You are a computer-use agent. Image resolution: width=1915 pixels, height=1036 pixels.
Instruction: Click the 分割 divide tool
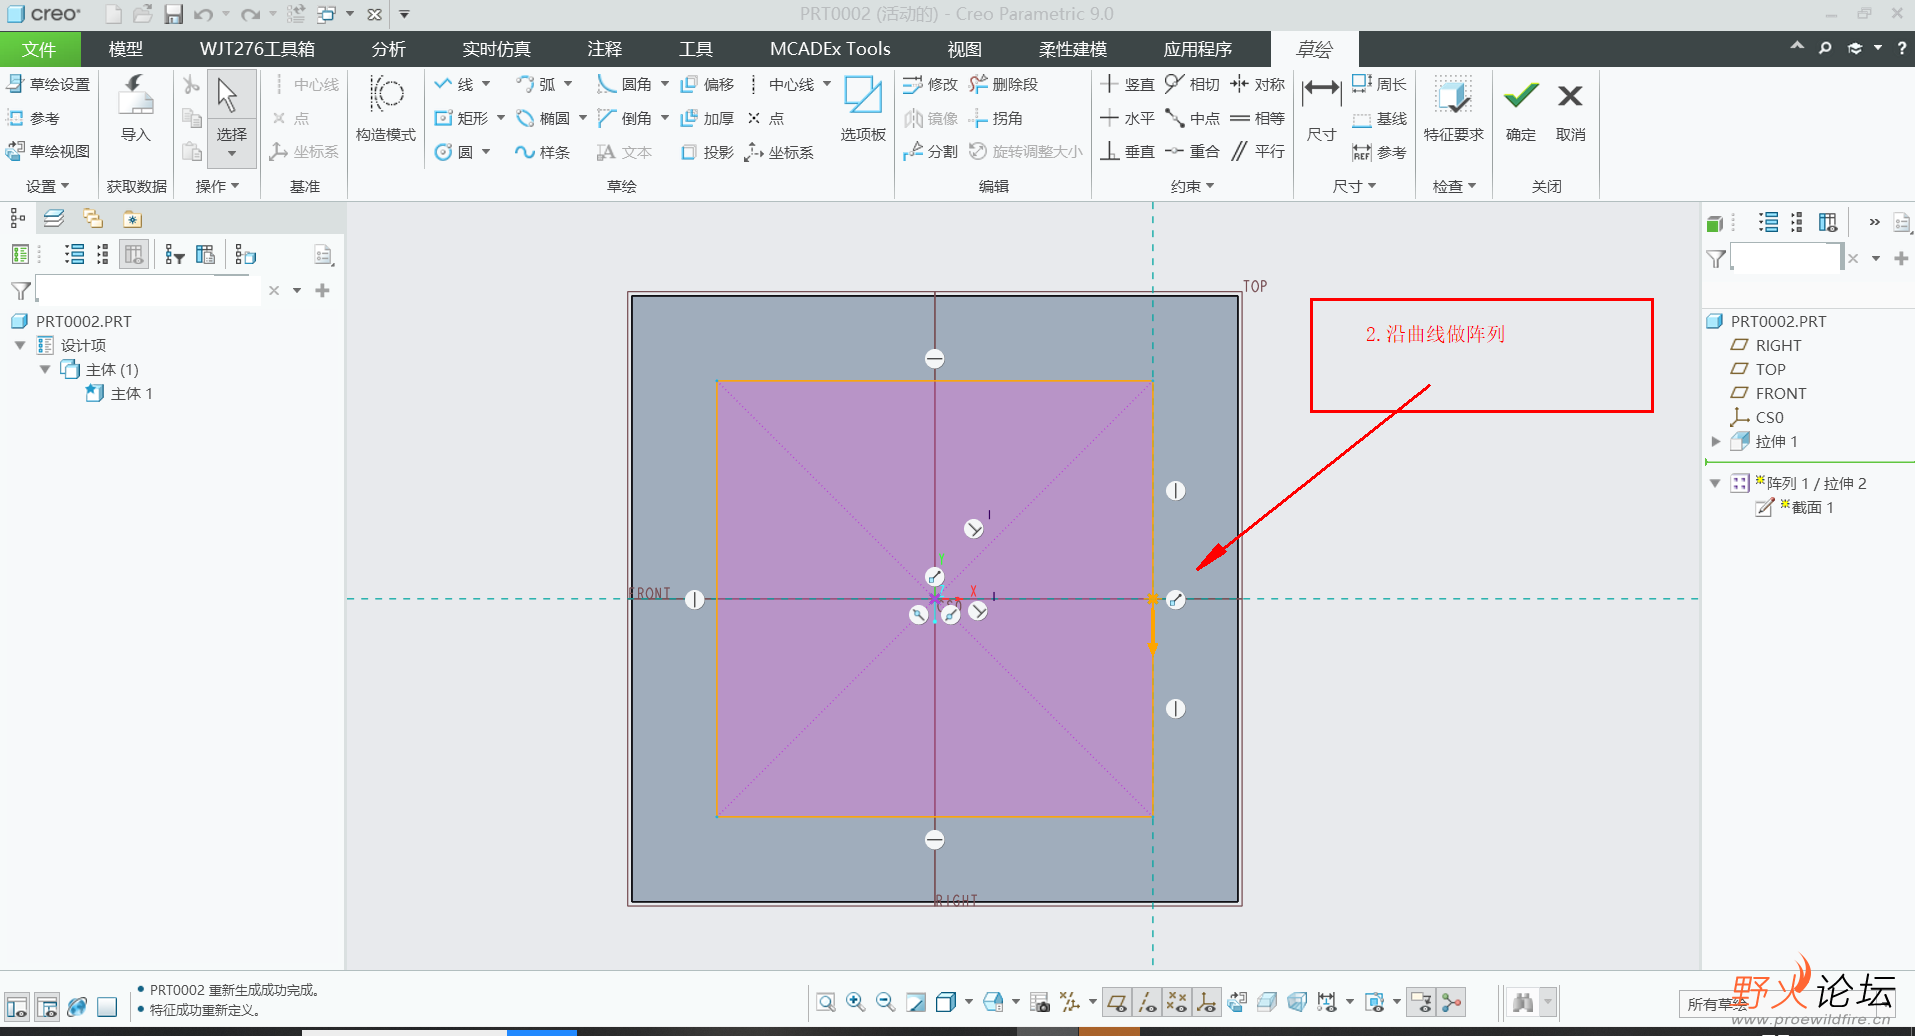930,152
